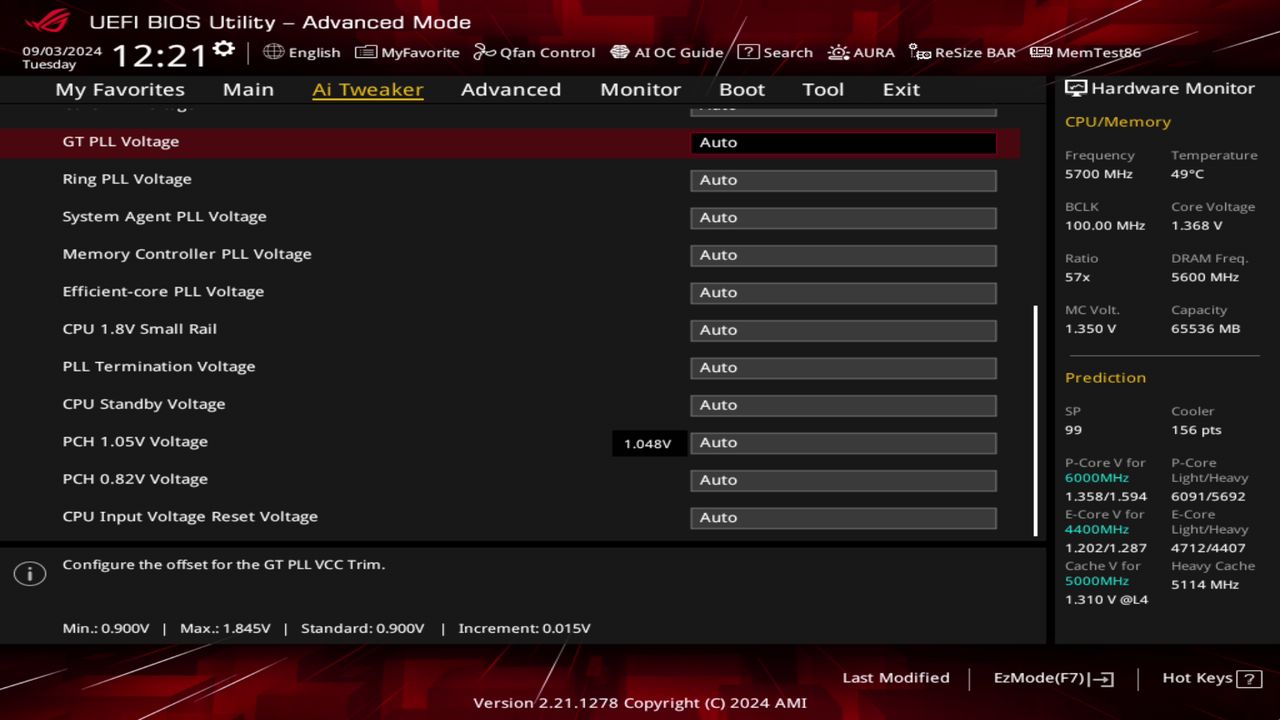Toggle ReSize BAR setting

[962, 52]
